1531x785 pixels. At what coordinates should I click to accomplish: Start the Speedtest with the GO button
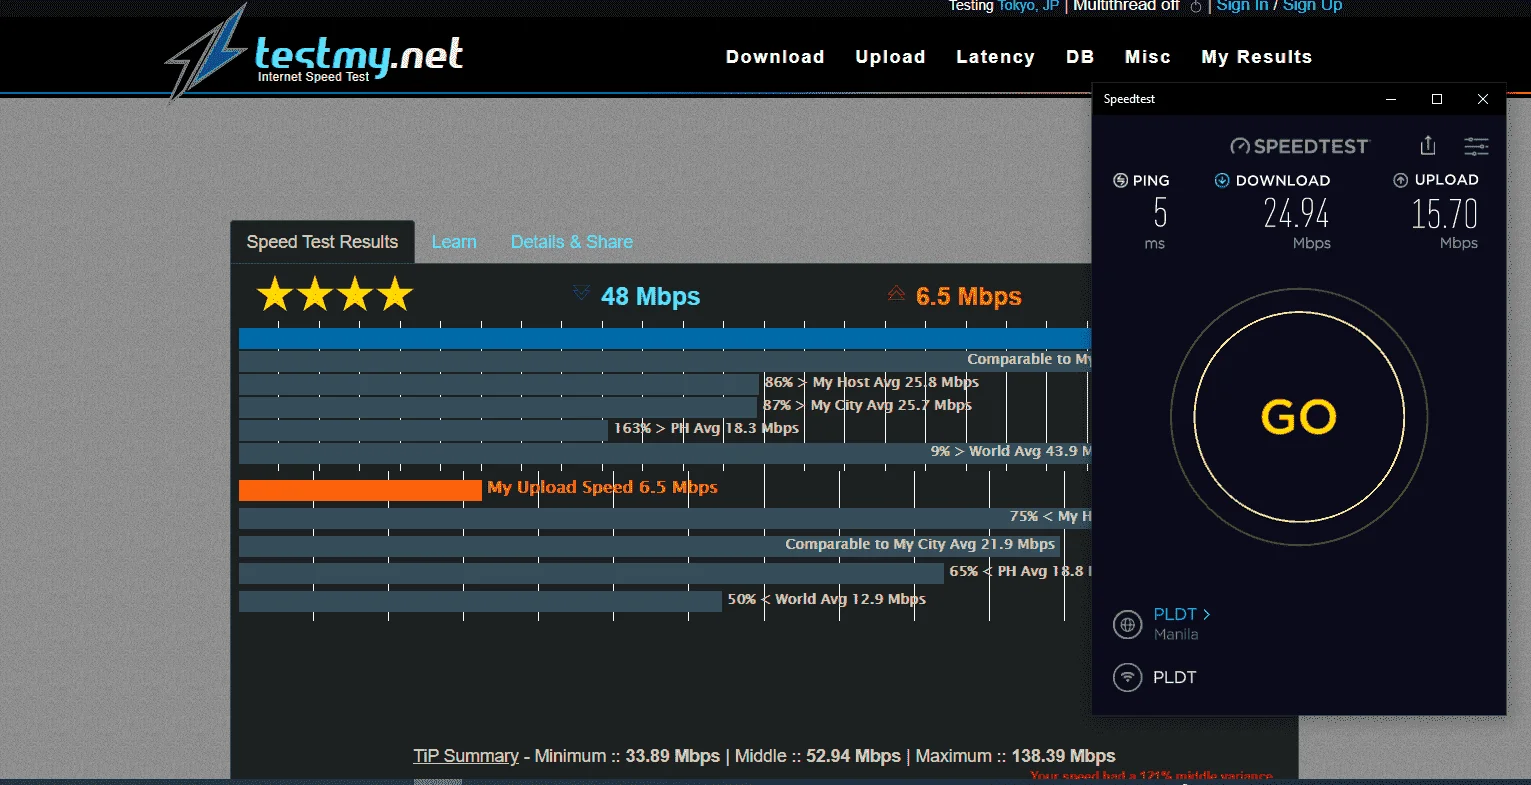[1299, 417]
